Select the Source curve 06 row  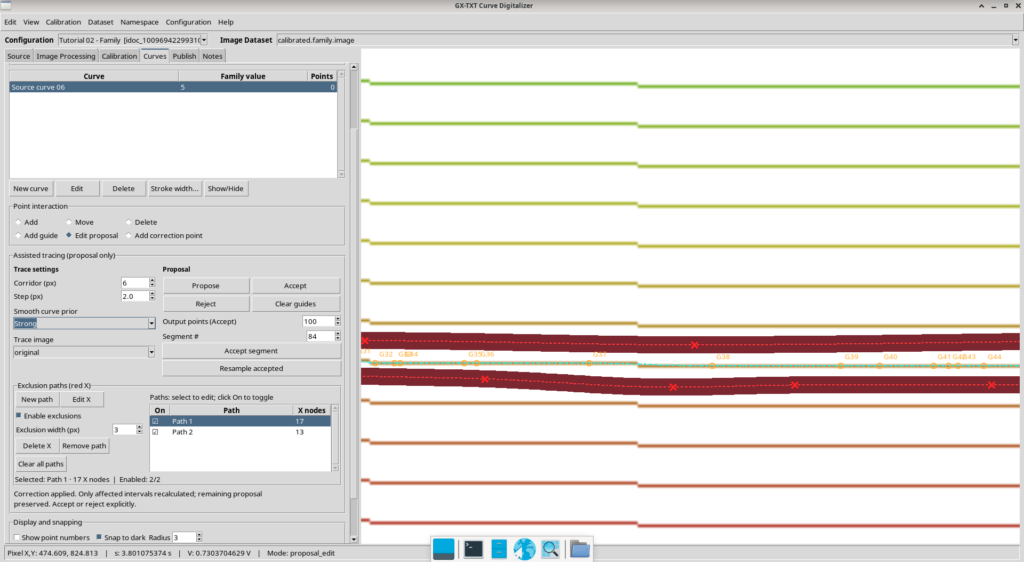coord(173,87)
